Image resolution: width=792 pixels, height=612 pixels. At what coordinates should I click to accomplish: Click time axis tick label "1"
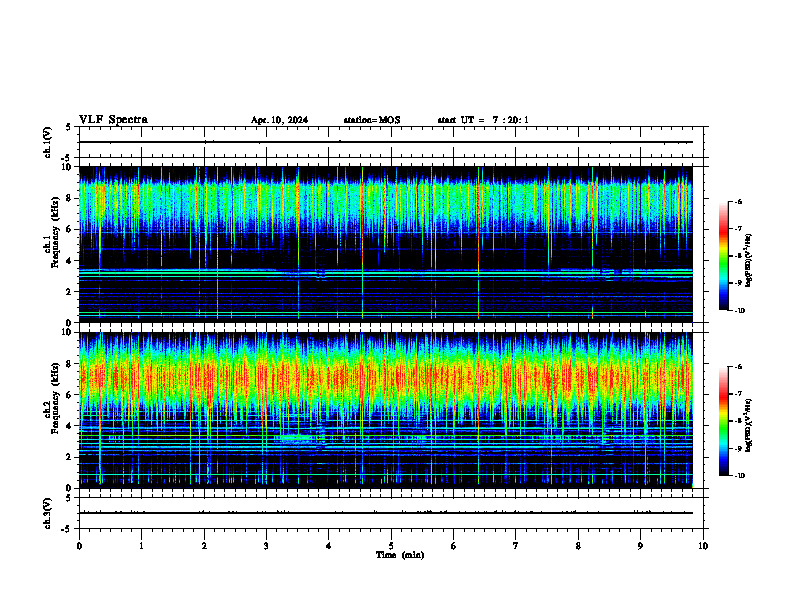(x=141, y=546)
